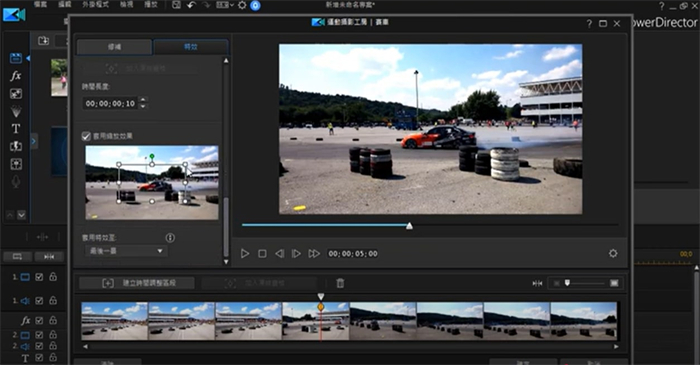
Task: Click the info icon beside apply effect label
Action: point(170,237)
